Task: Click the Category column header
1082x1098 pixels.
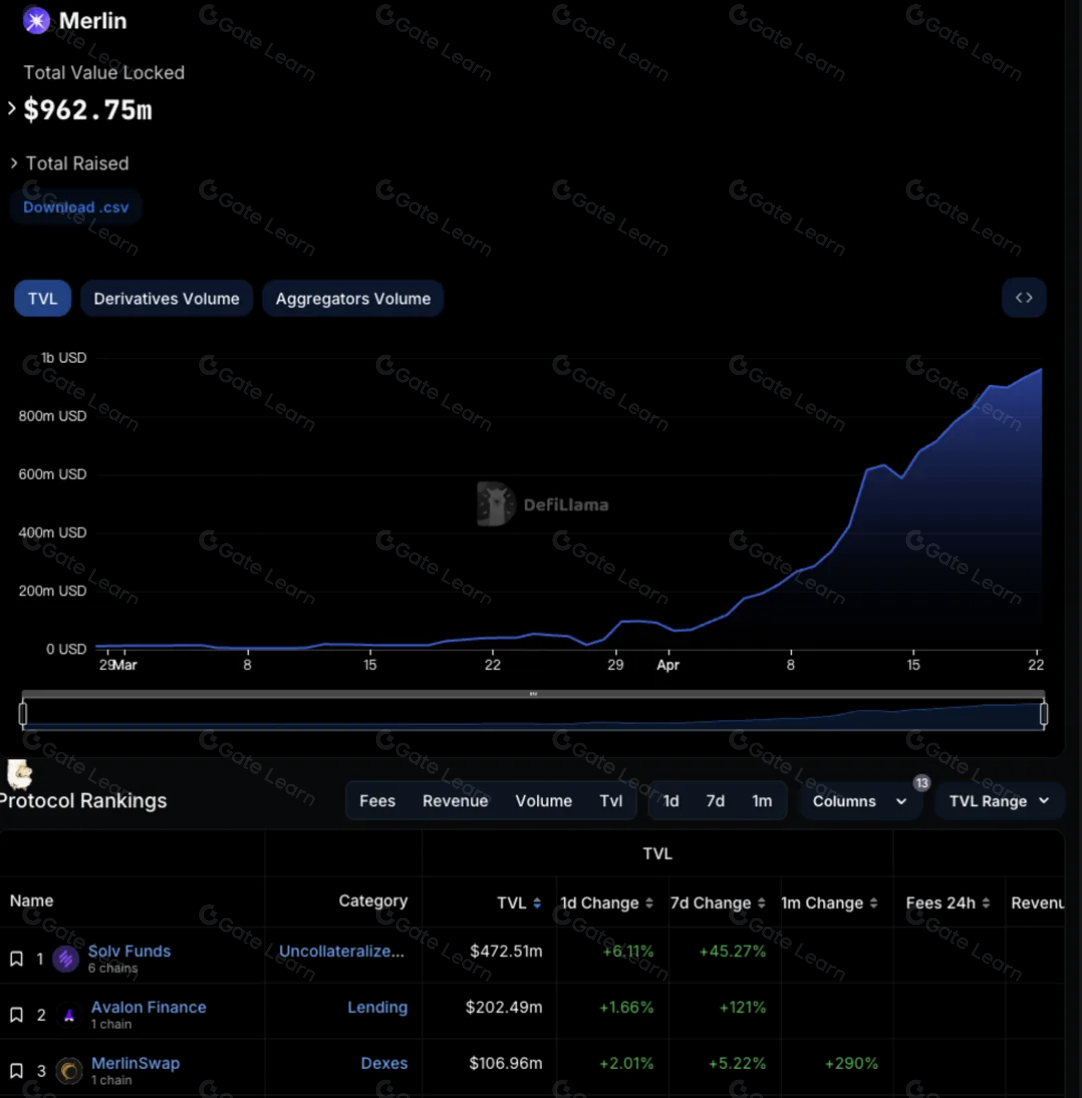Action: coord(373,901)
